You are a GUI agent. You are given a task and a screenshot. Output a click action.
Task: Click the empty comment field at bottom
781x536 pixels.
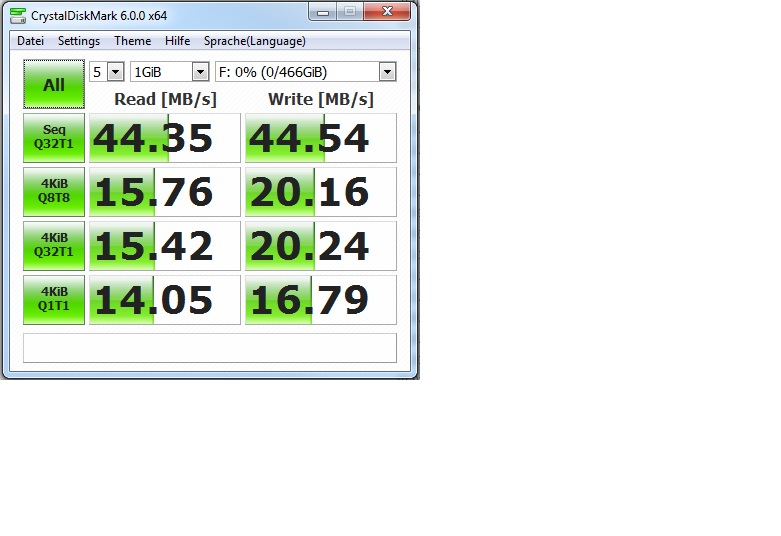[x=210, y=348]
